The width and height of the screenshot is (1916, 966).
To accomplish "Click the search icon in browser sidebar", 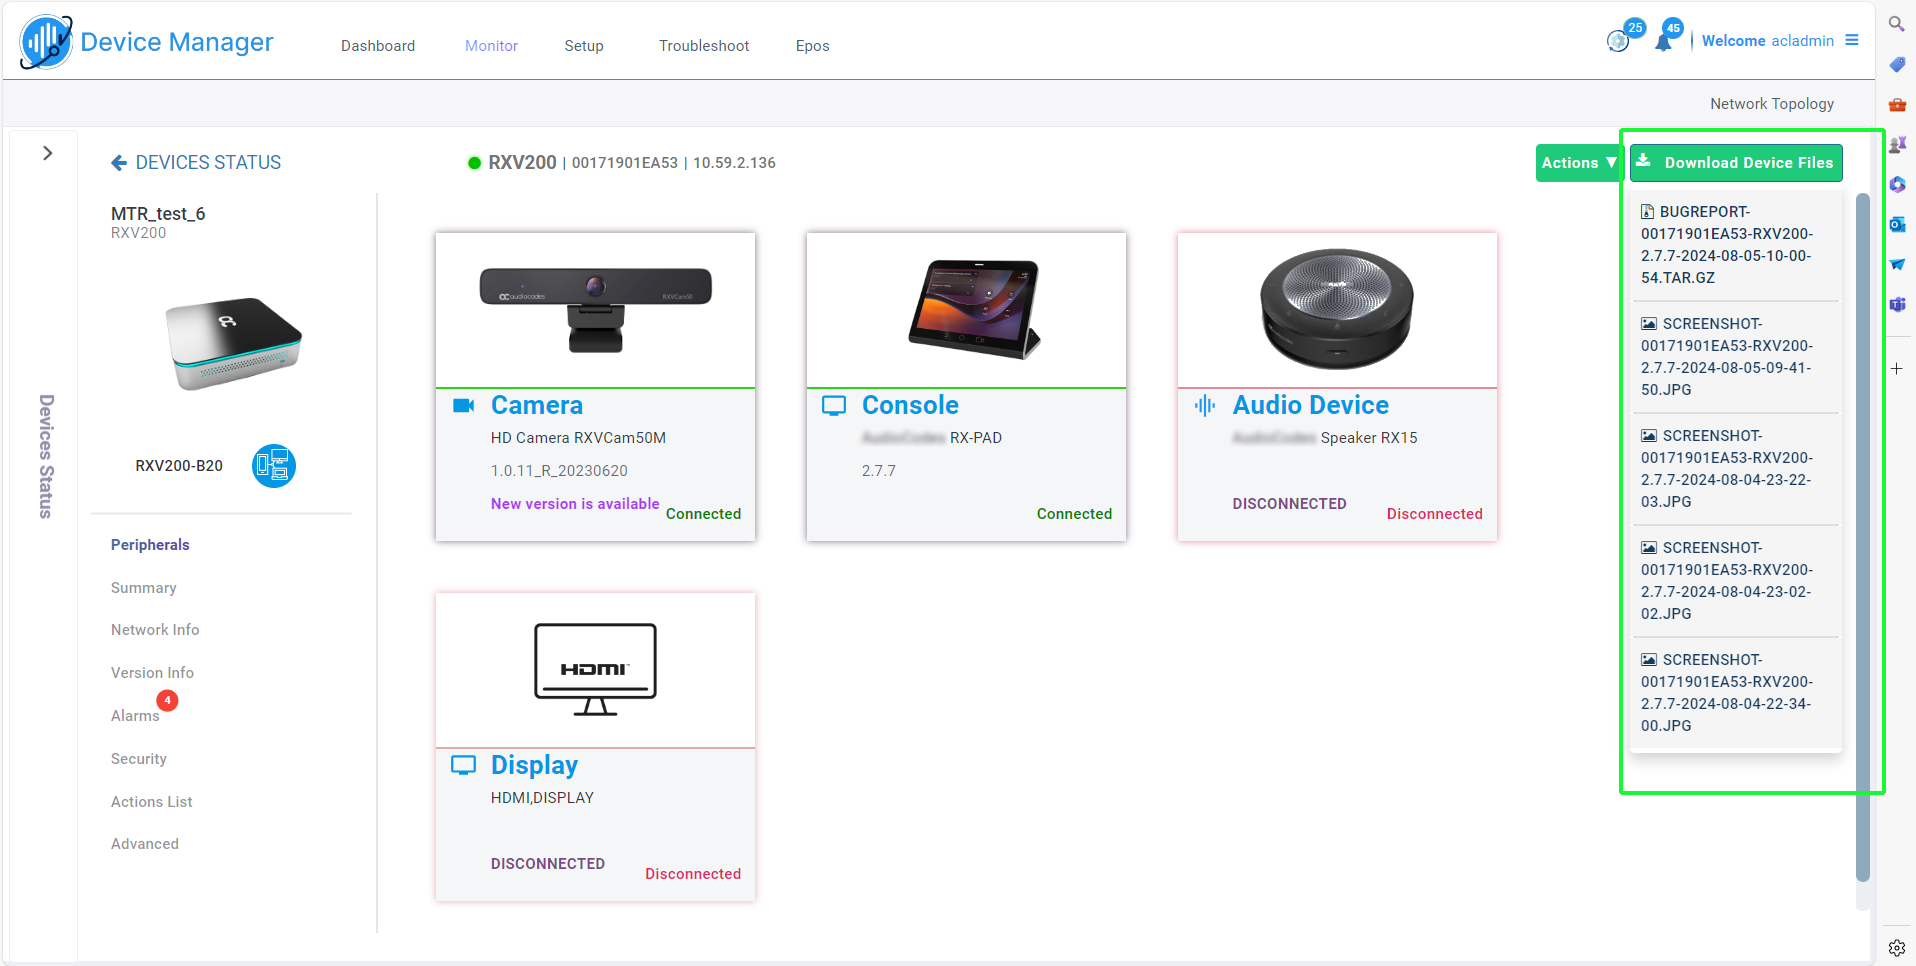I will (1896, 24).
